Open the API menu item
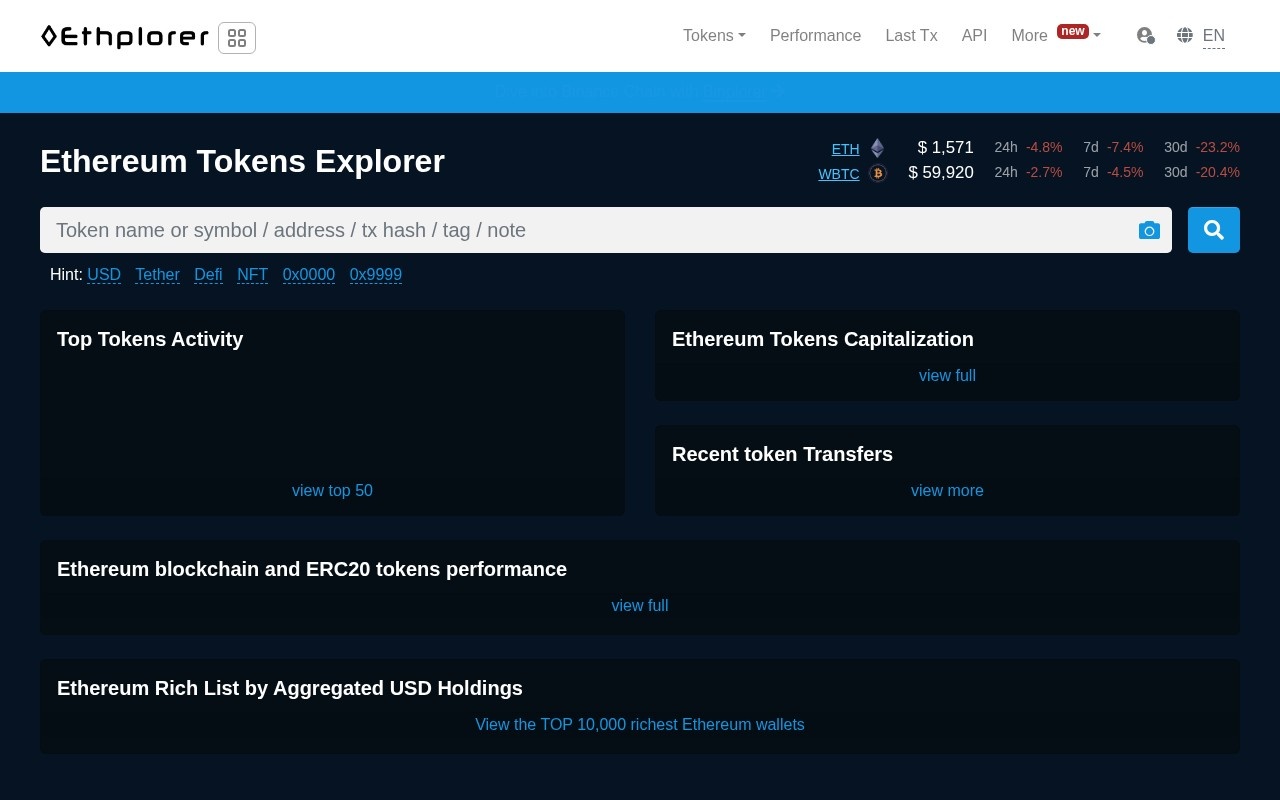Viewport: 1280px width, 800px height. click(x=974, y=36)
